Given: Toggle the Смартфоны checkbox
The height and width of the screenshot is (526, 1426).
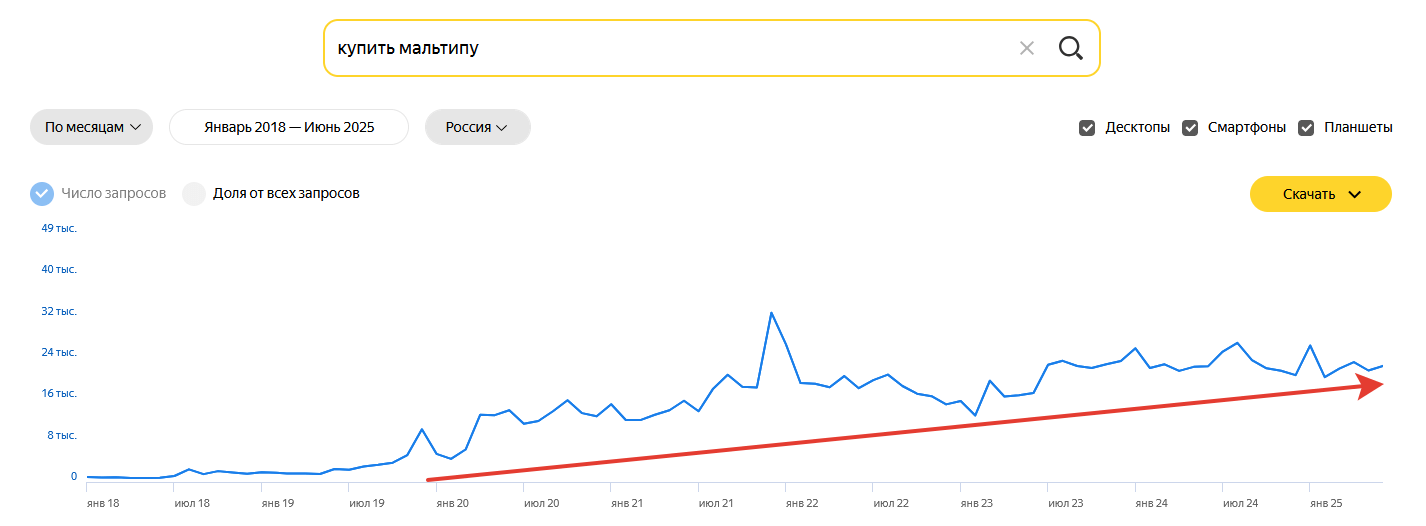Looking at the screenshot, I should (1190, 128).
